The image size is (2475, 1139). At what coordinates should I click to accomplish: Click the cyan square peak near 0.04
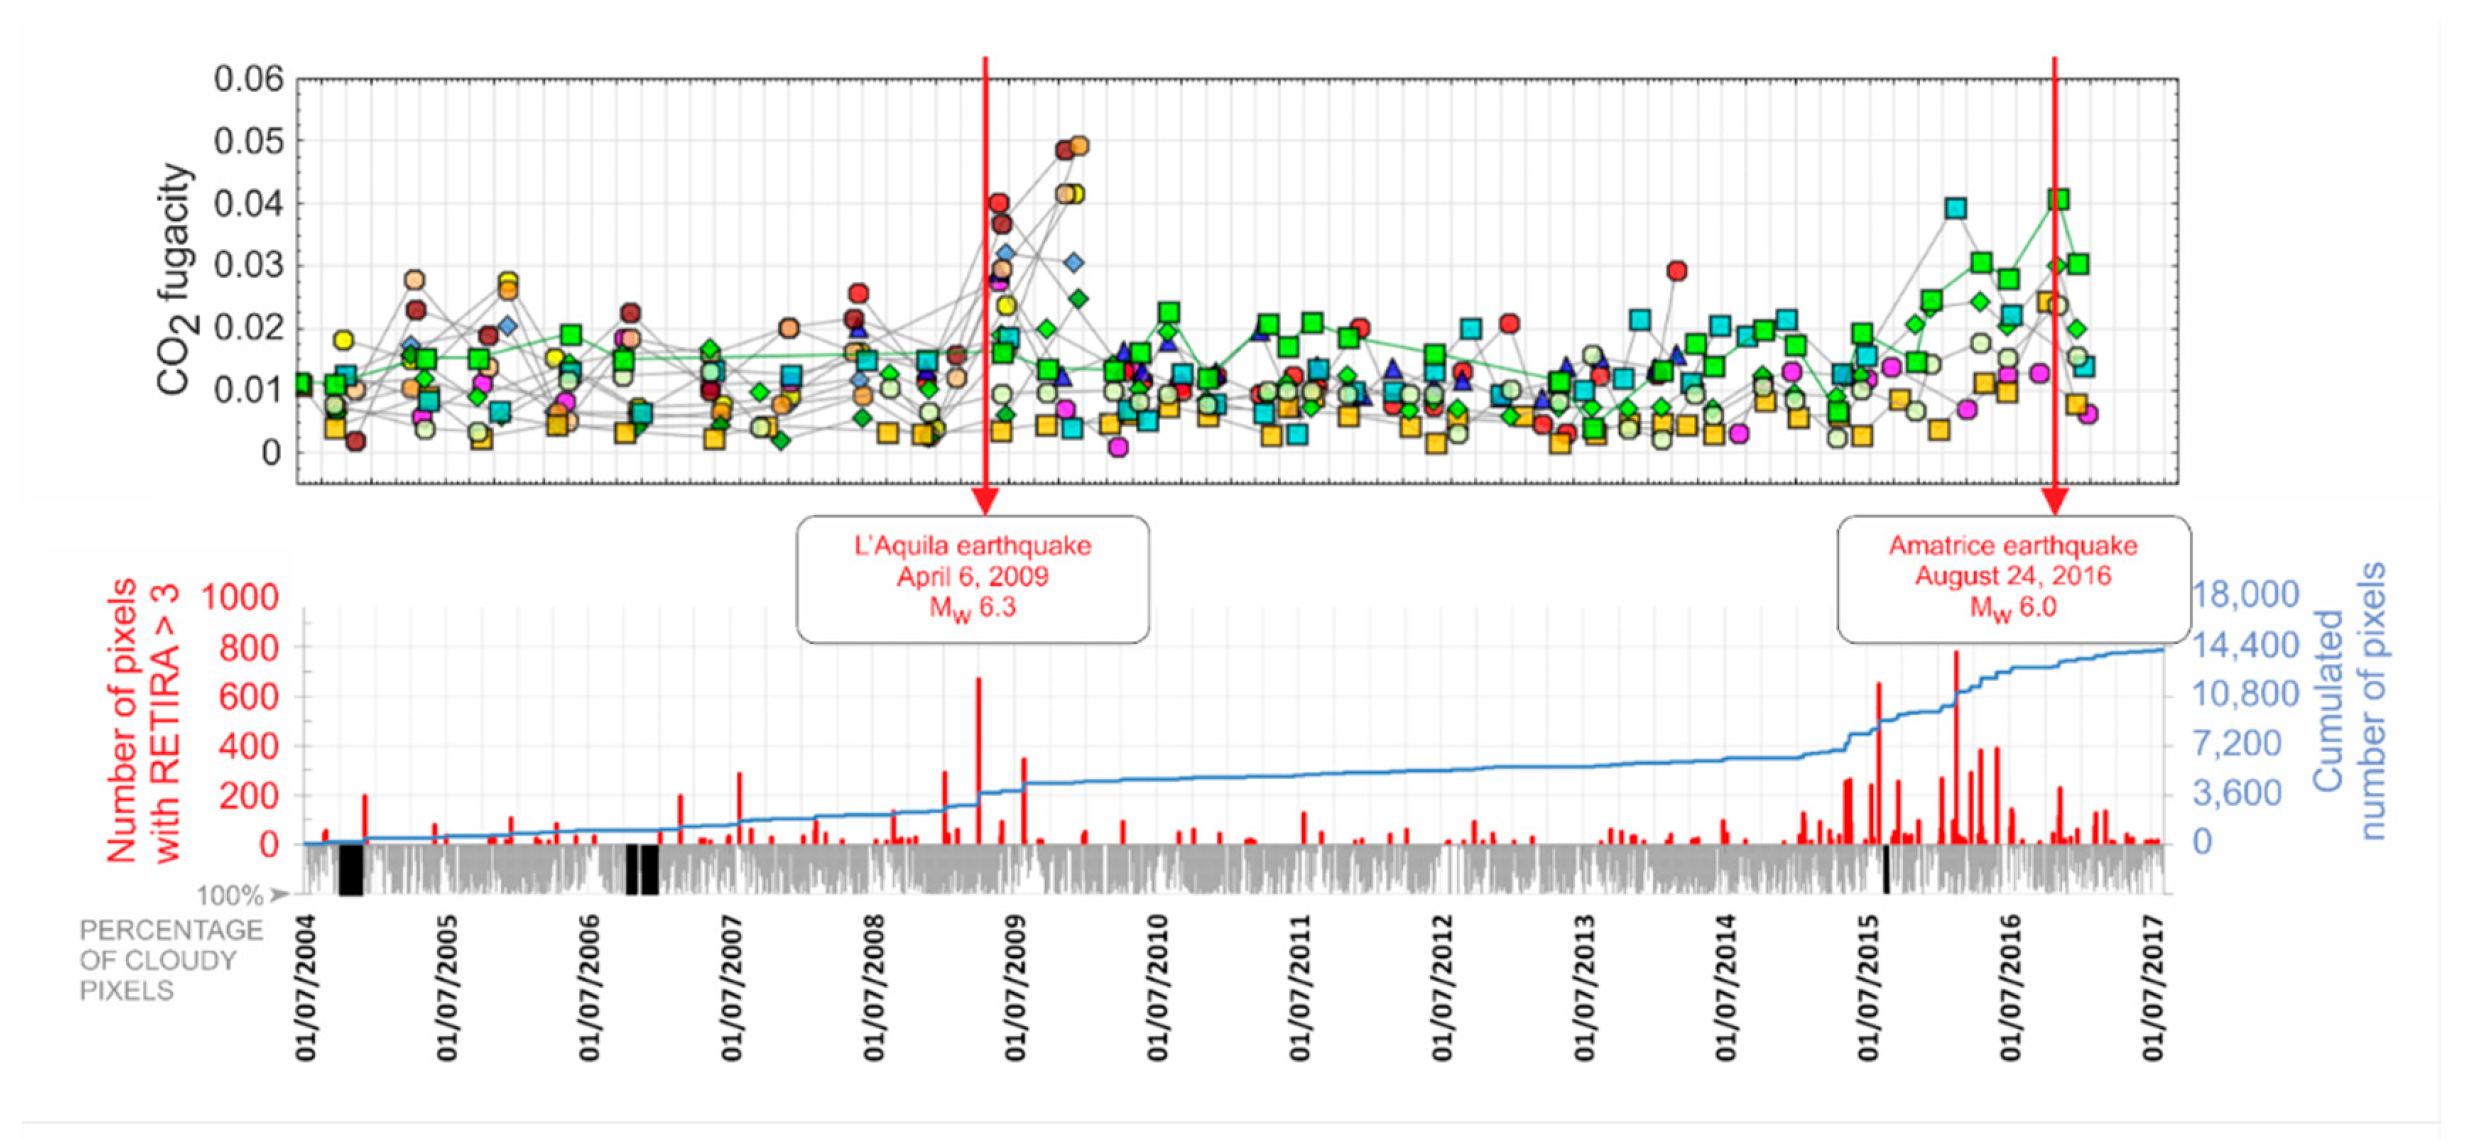tap(1956, 208)
